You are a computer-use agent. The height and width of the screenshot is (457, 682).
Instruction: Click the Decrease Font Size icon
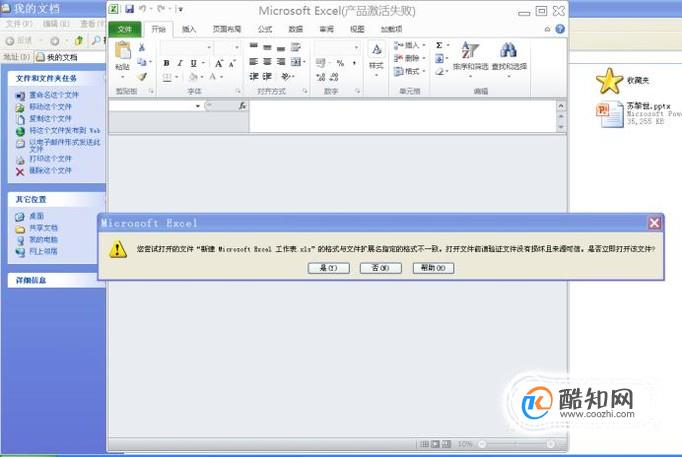coord(232,63)
